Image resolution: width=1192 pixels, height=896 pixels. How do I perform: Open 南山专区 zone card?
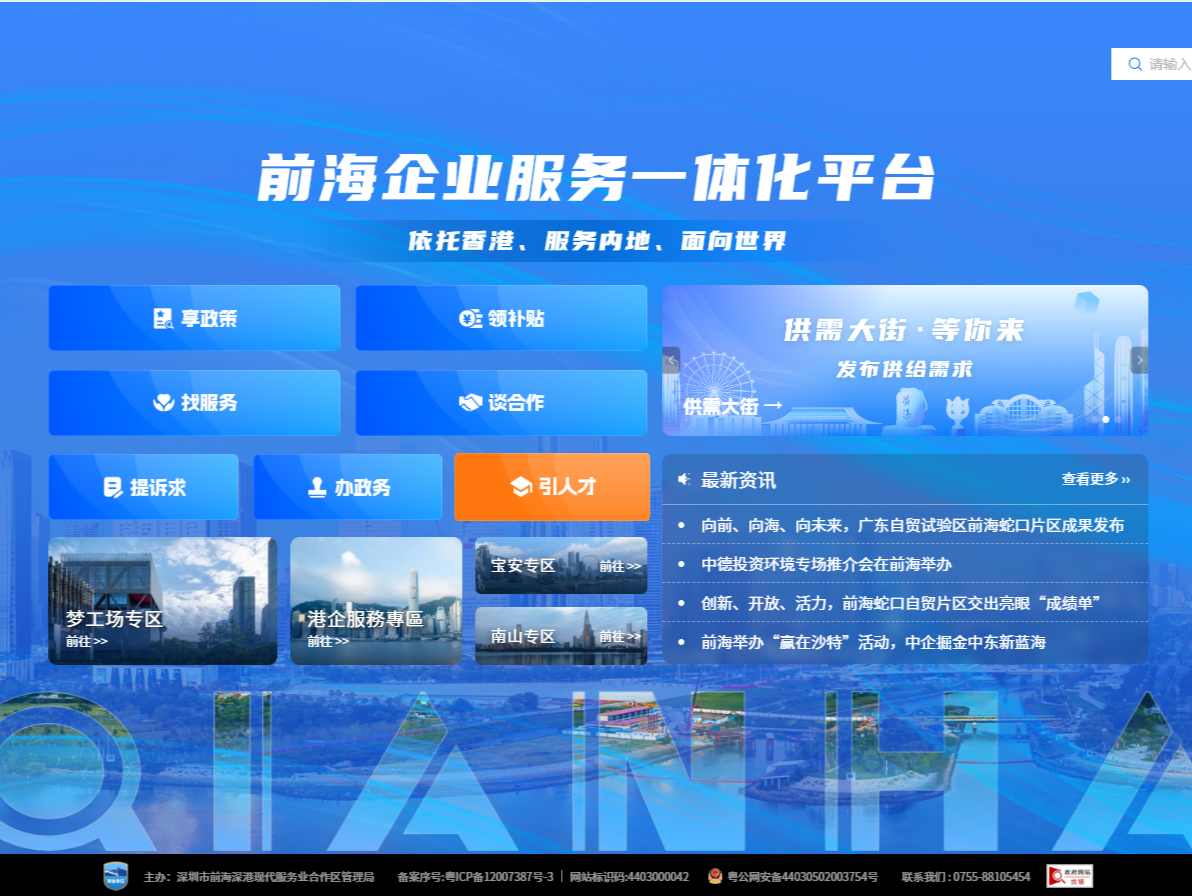[x=561, y=636]
